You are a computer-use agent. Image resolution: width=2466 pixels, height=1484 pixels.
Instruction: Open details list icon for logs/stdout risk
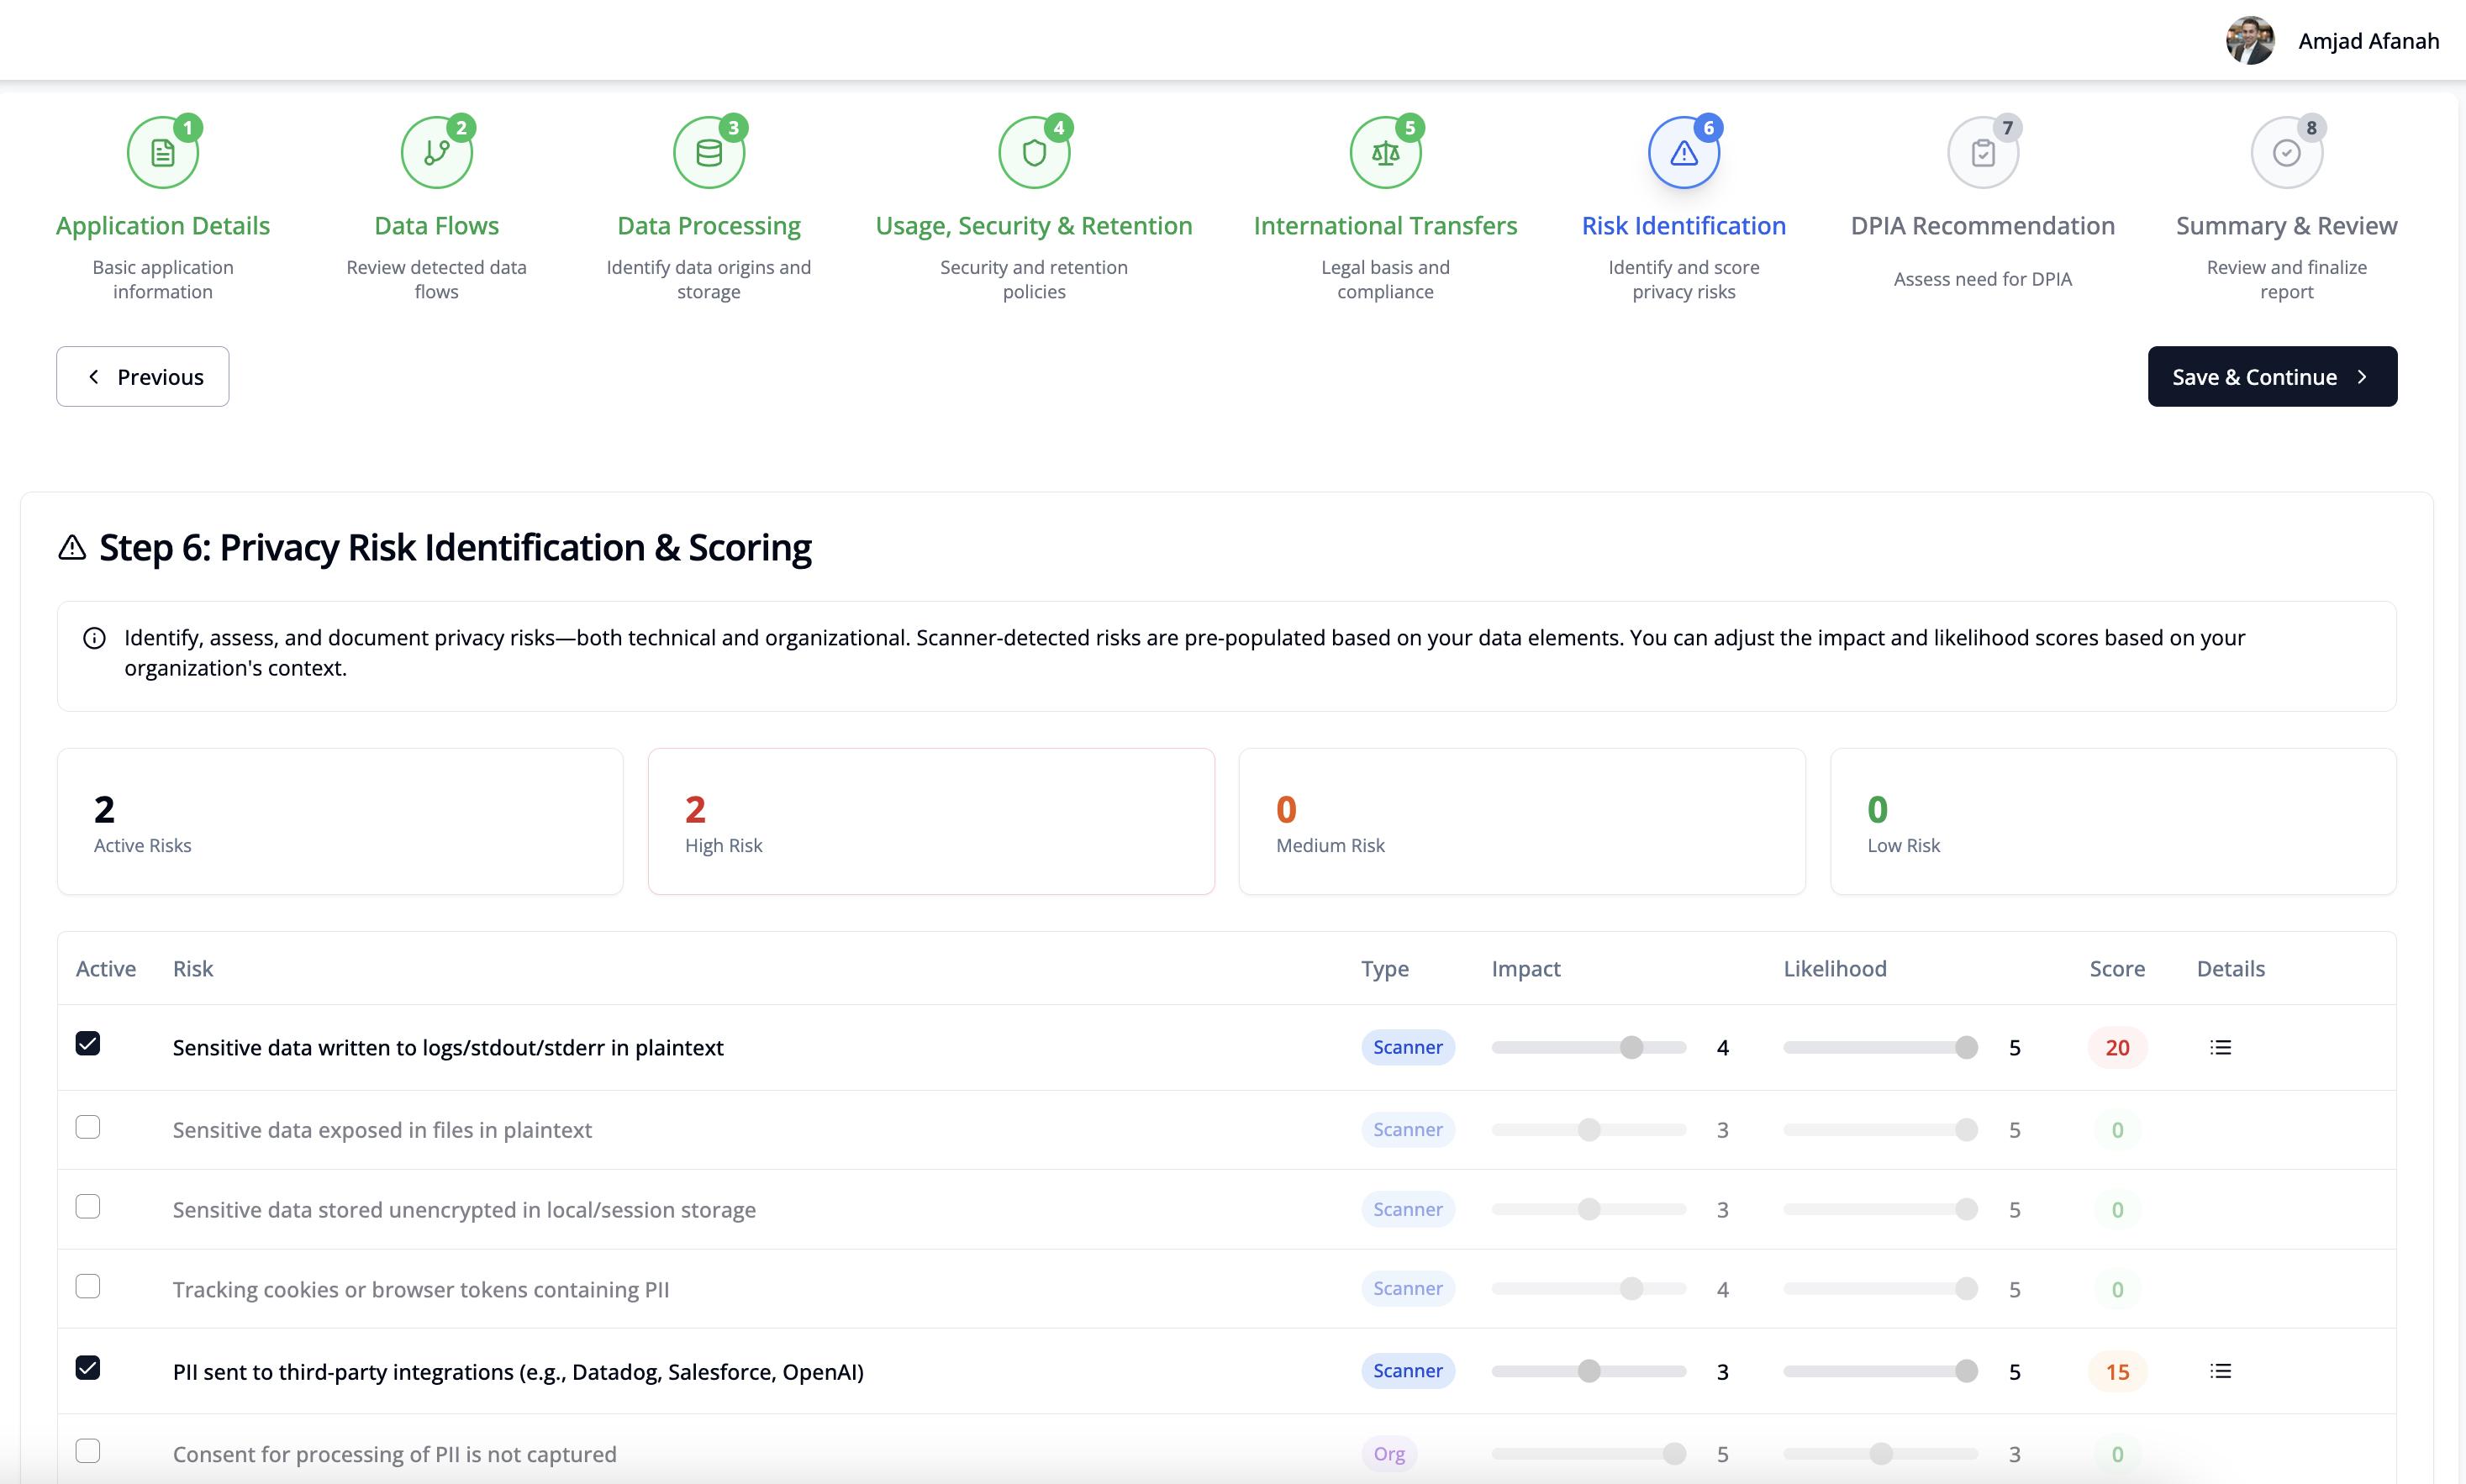(2220, 1047)
